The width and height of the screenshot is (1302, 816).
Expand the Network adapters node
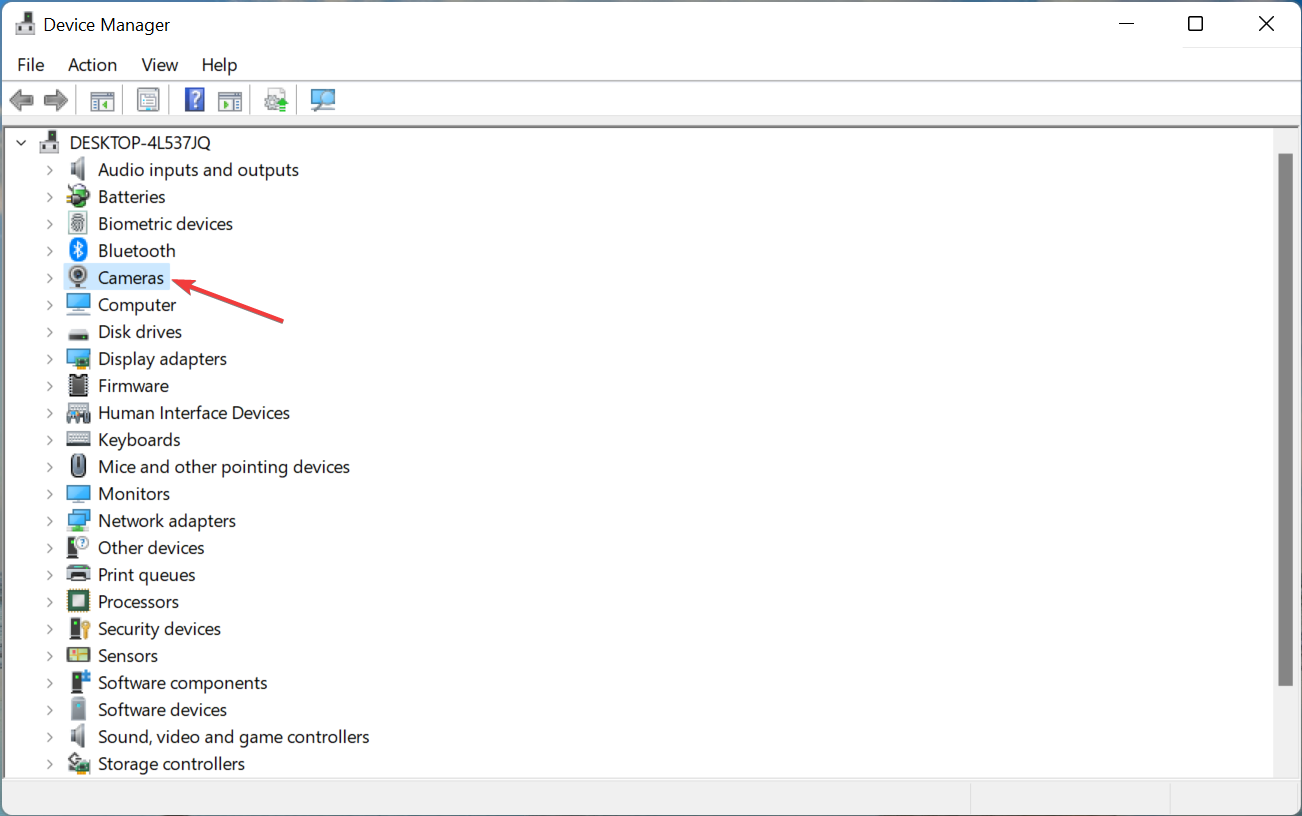tap(49, 521)
